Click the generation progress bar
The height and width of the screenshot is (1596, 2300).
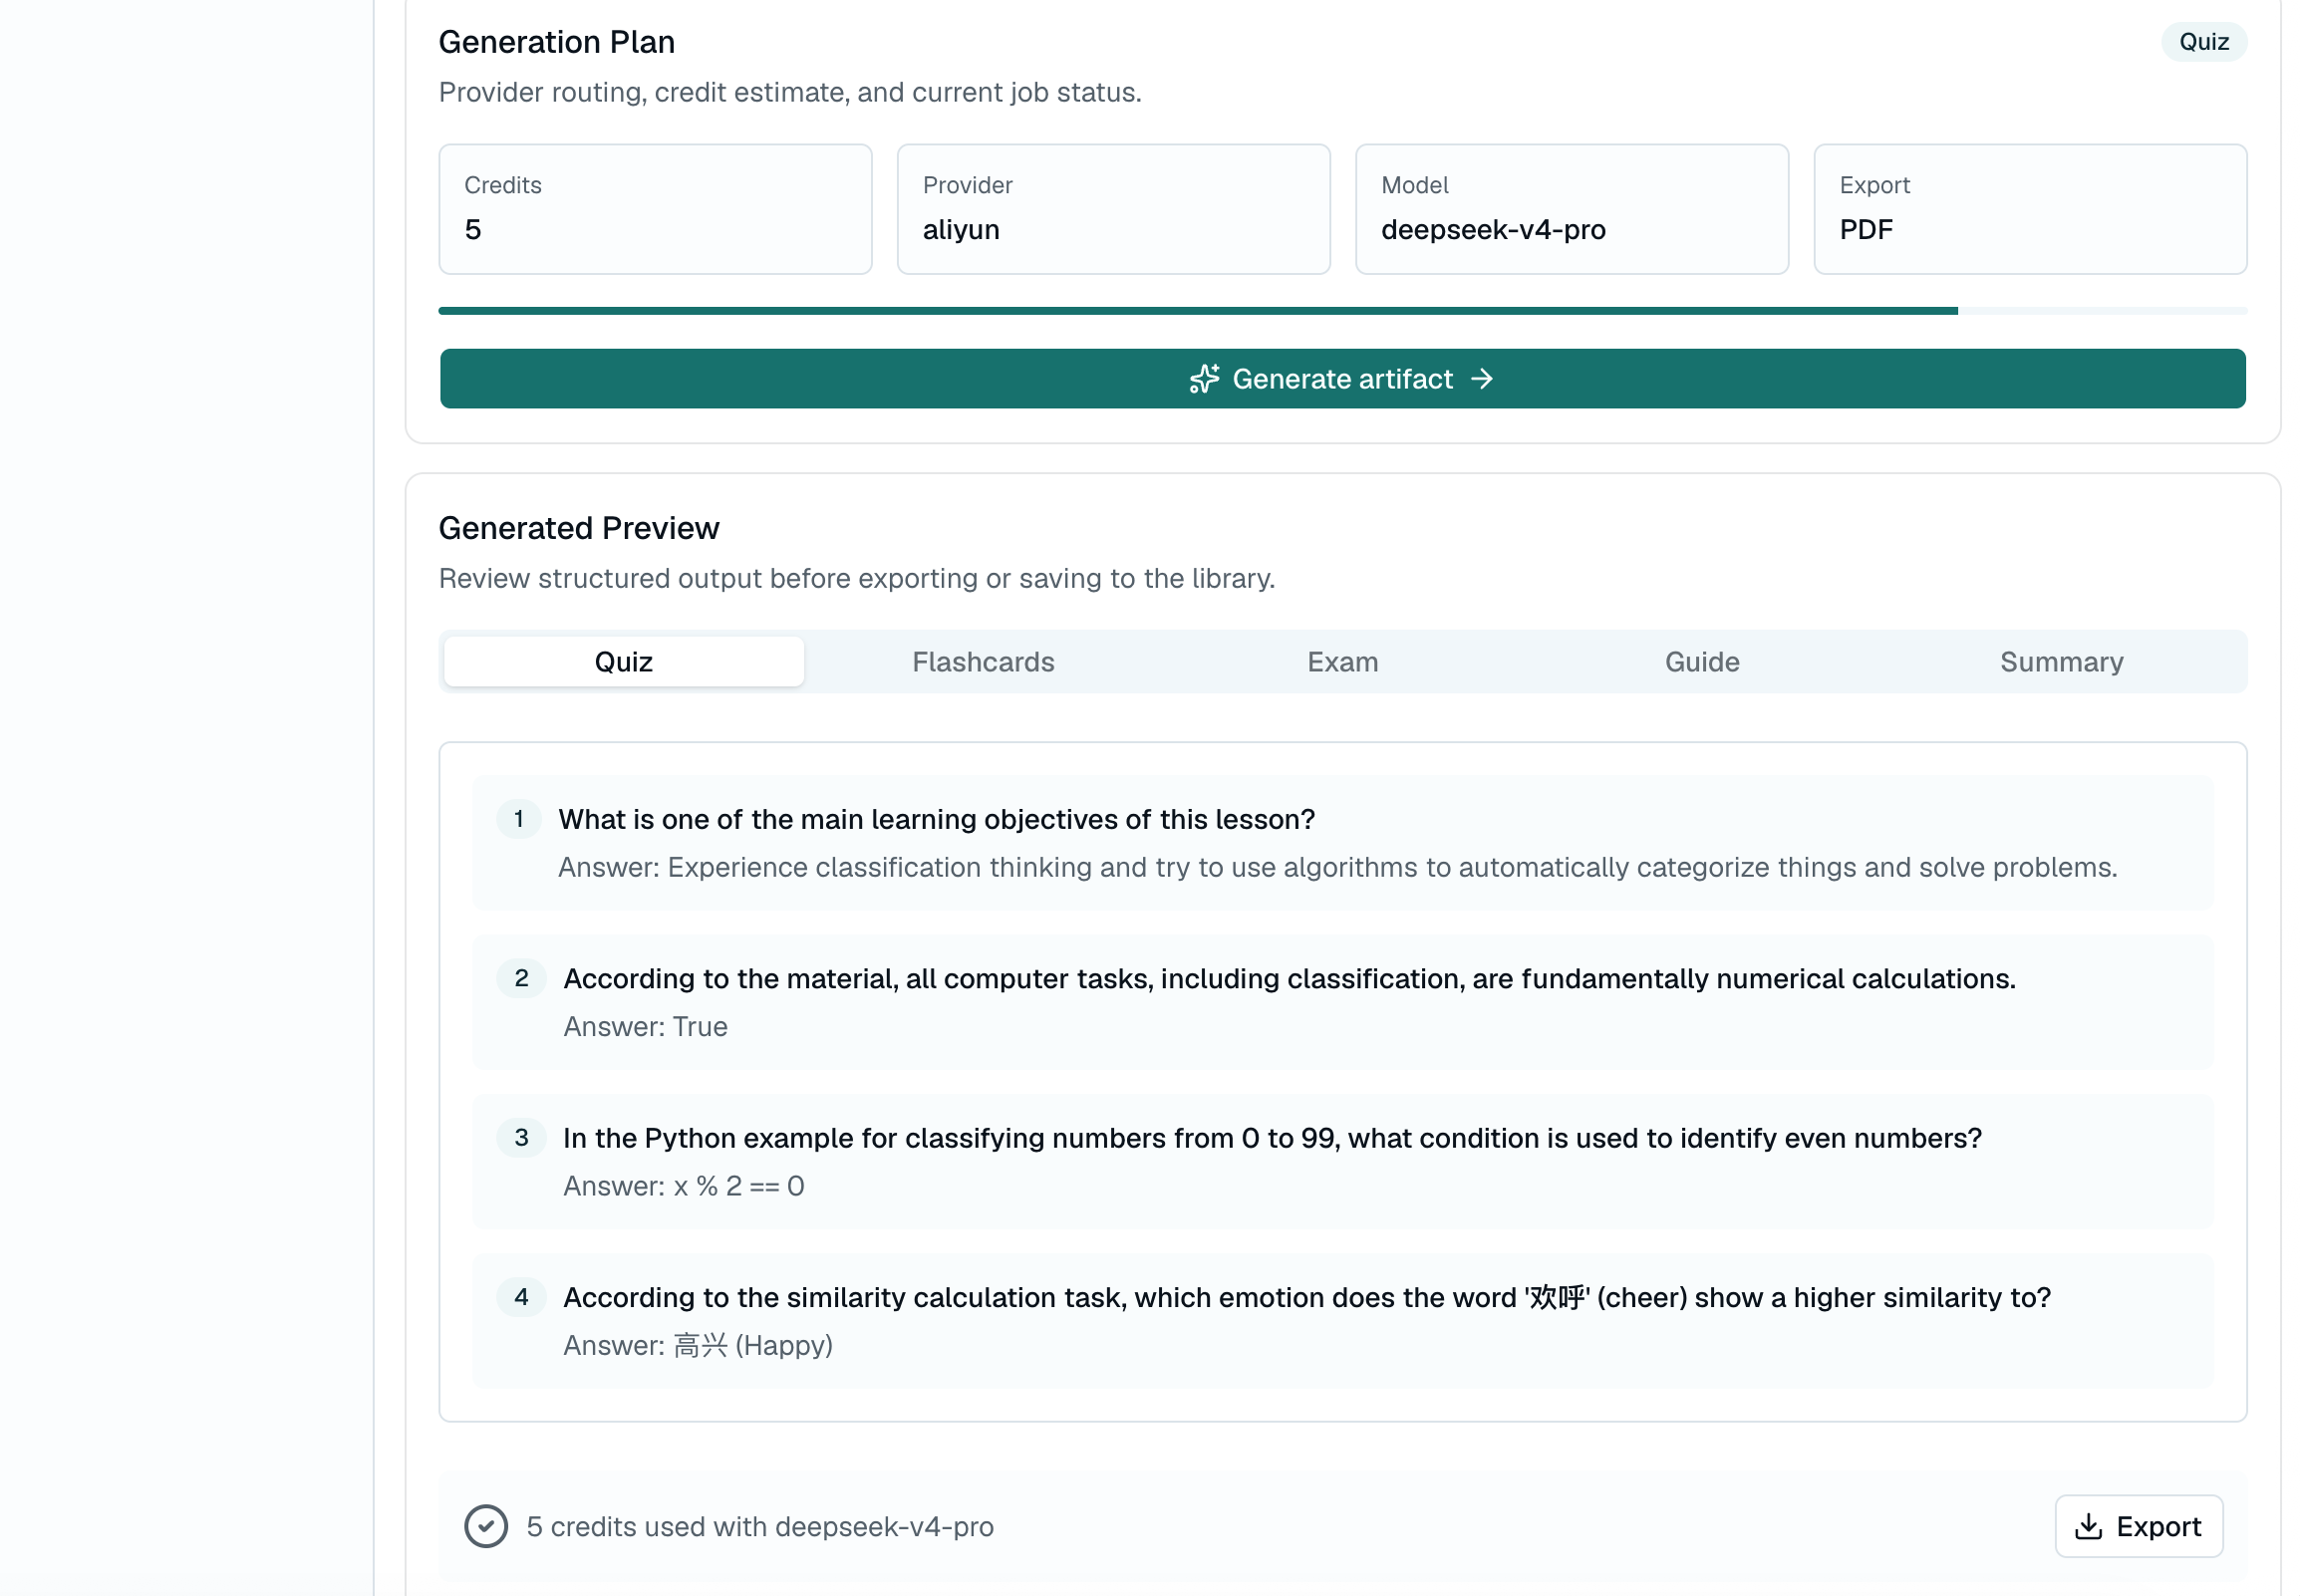(x=1343, y=311)
